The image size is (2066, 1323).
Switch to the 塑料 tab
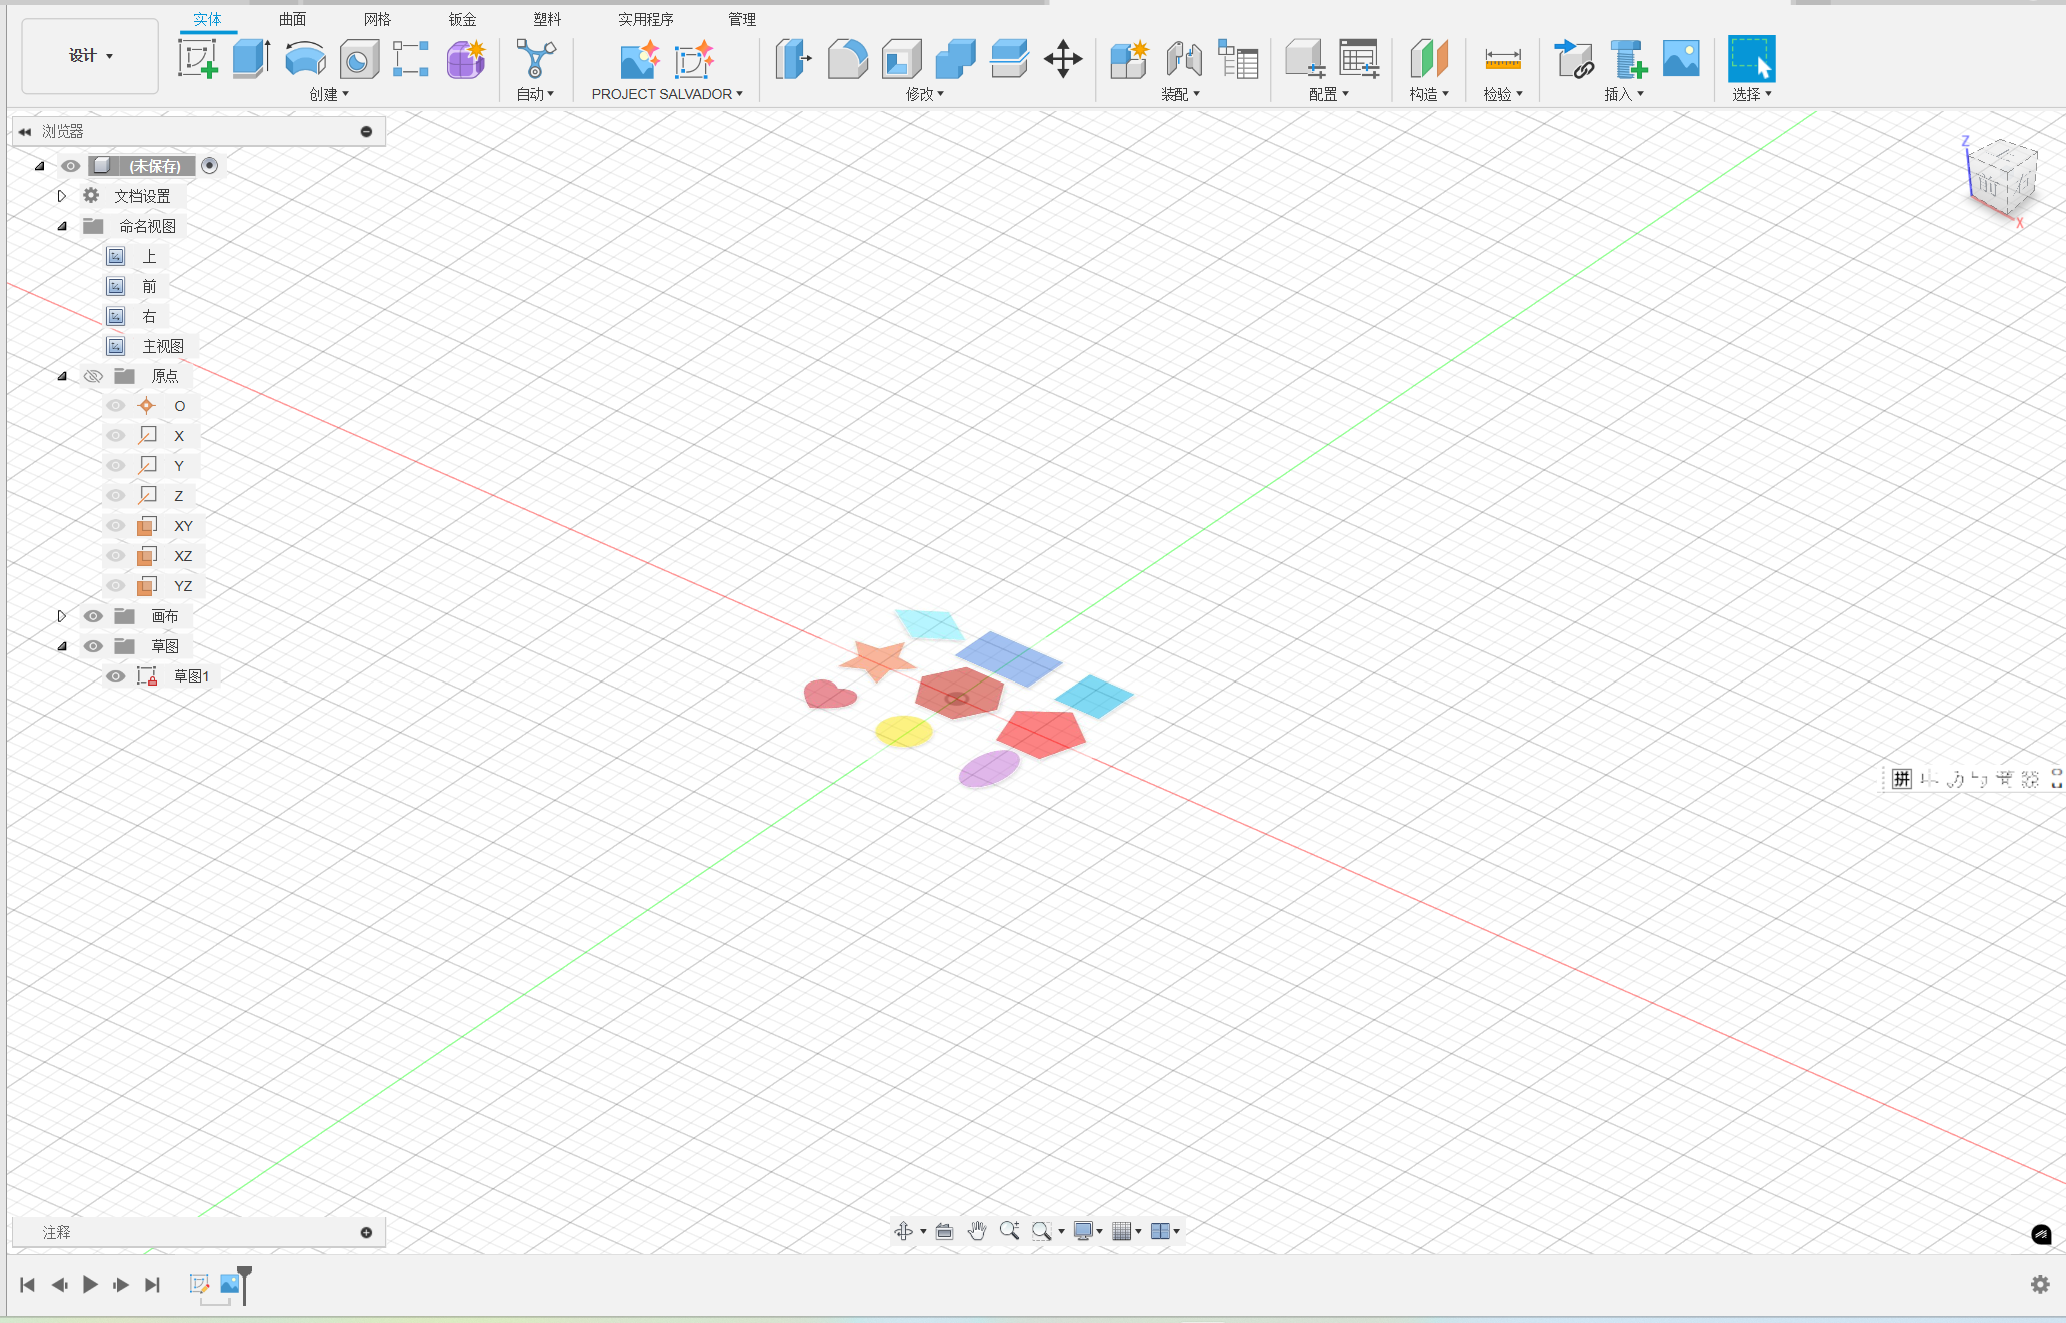click(x=547, y=19)
